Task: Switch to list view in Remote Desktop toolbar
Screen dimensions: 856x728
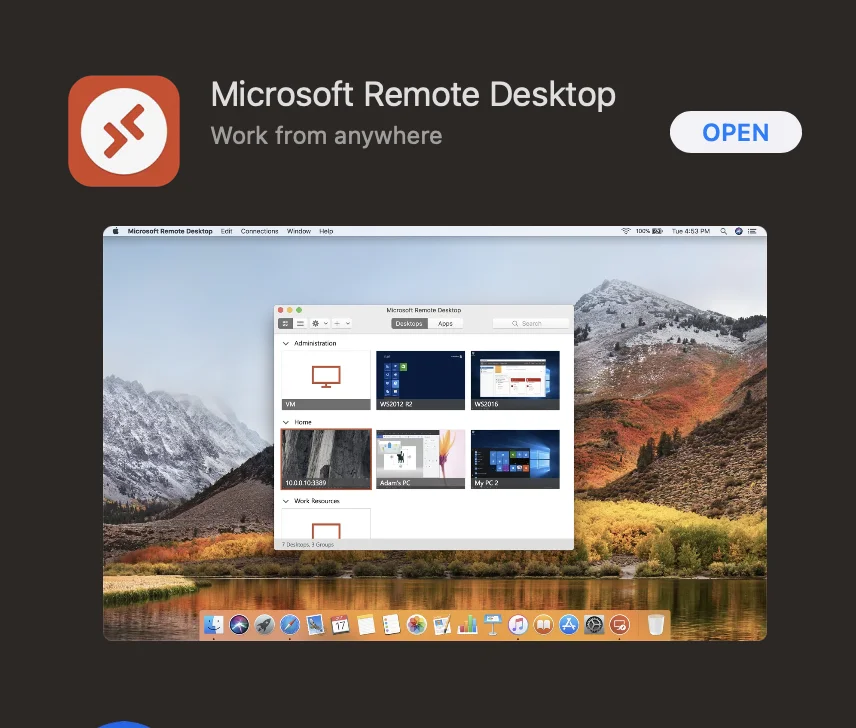Action: [300, 324]
